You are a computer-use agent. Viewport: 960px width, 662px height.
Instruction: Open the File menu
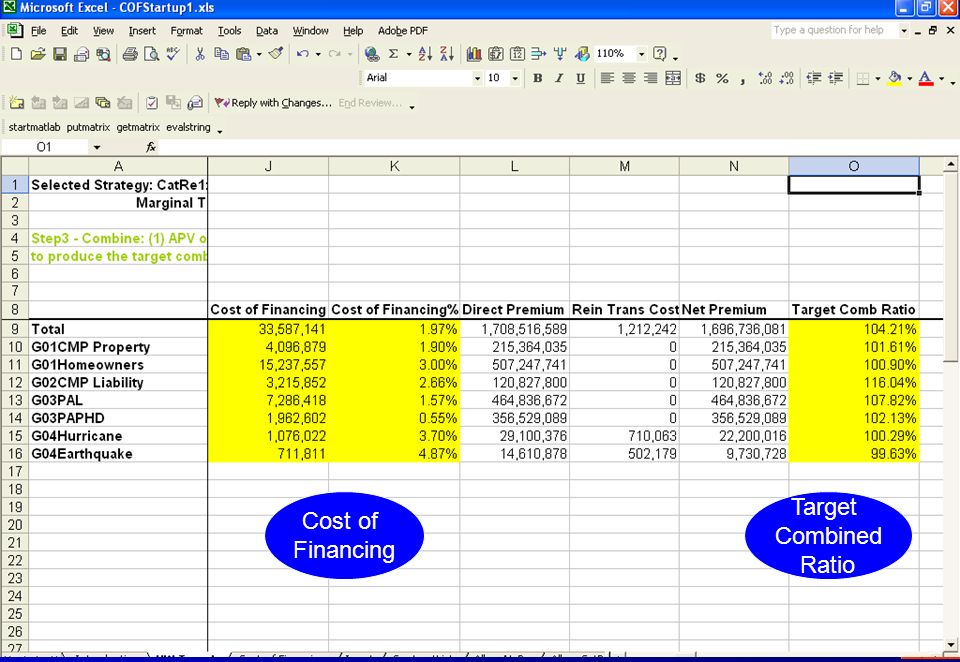coord(39,31)
